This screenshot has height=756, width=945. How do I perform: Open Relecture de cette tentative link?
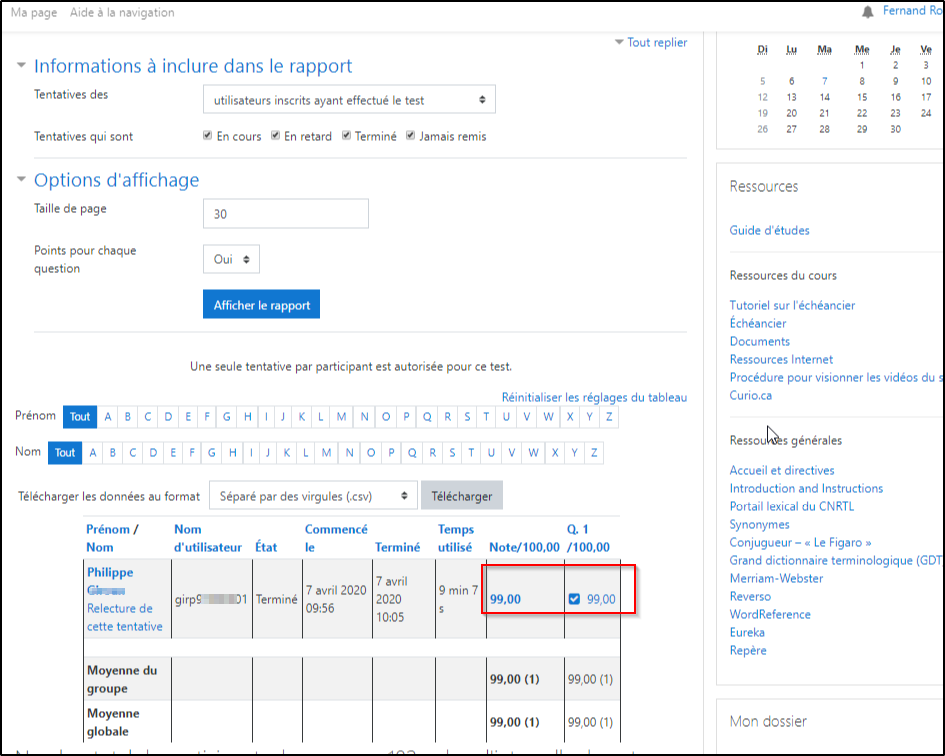pyautogui.click(x=120, y=617)
